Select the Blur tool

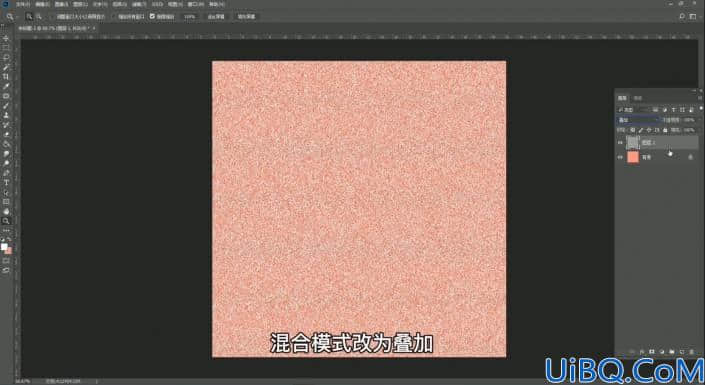pyautogui.click(x=6, y=154)
